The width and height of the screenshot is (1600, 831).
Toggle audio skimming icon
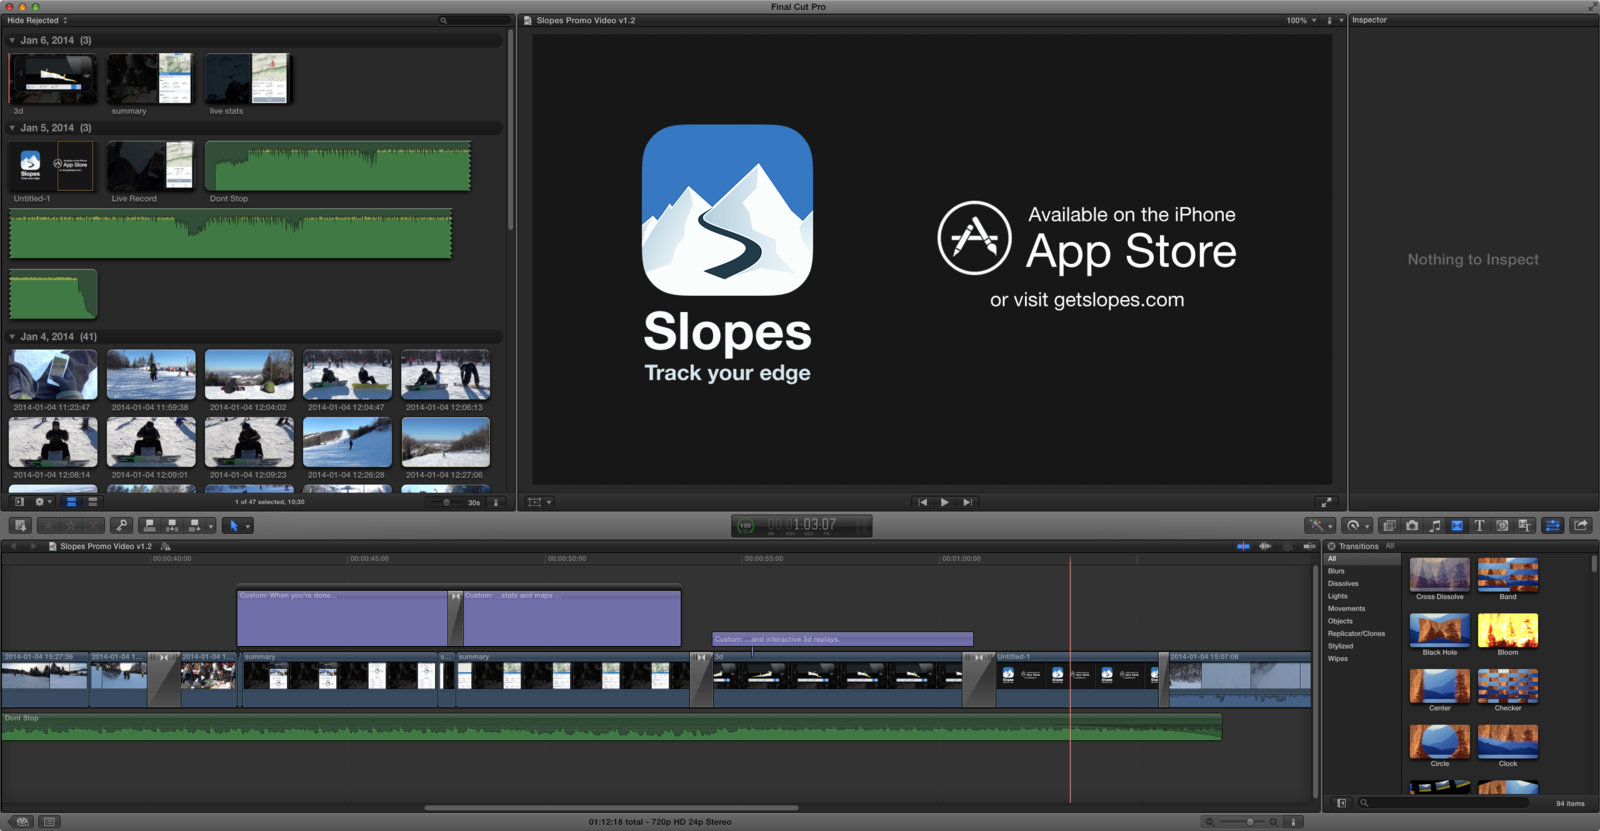click(1265, 546)
